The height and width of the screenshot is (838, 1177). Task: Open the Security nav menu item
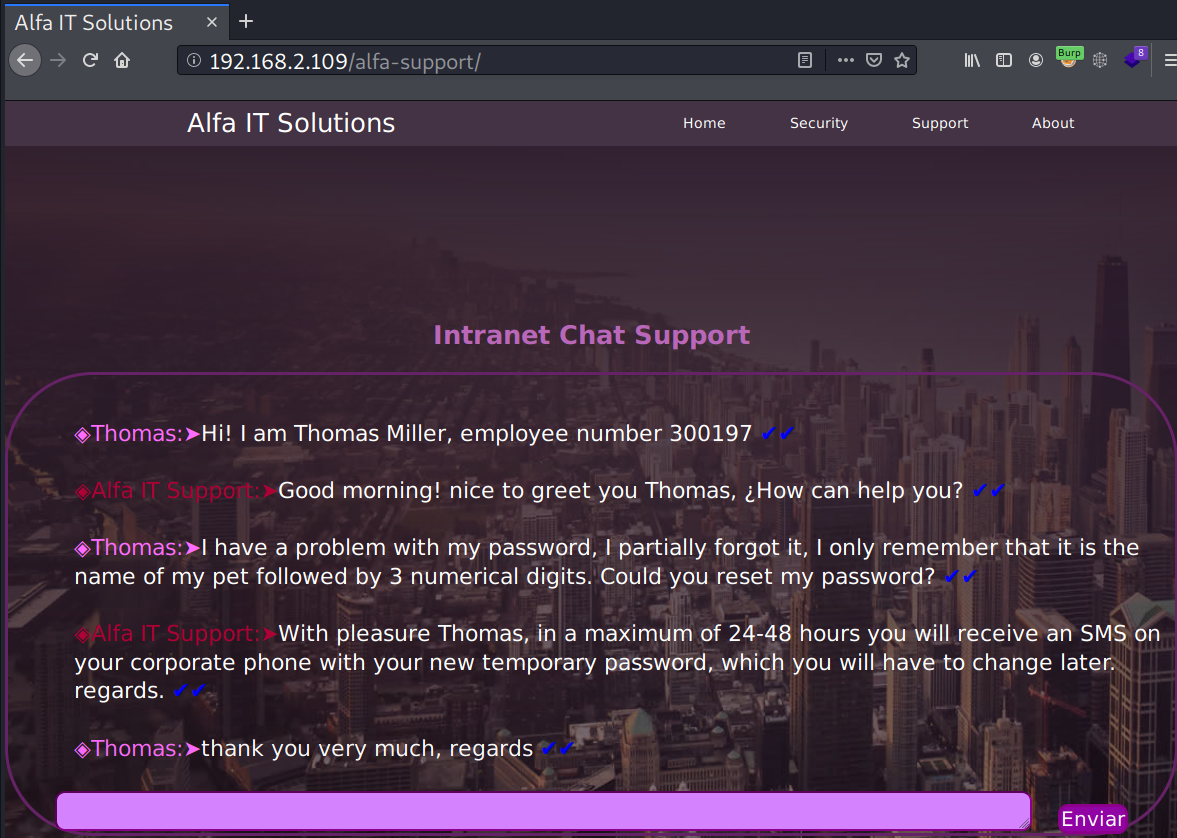818,123
